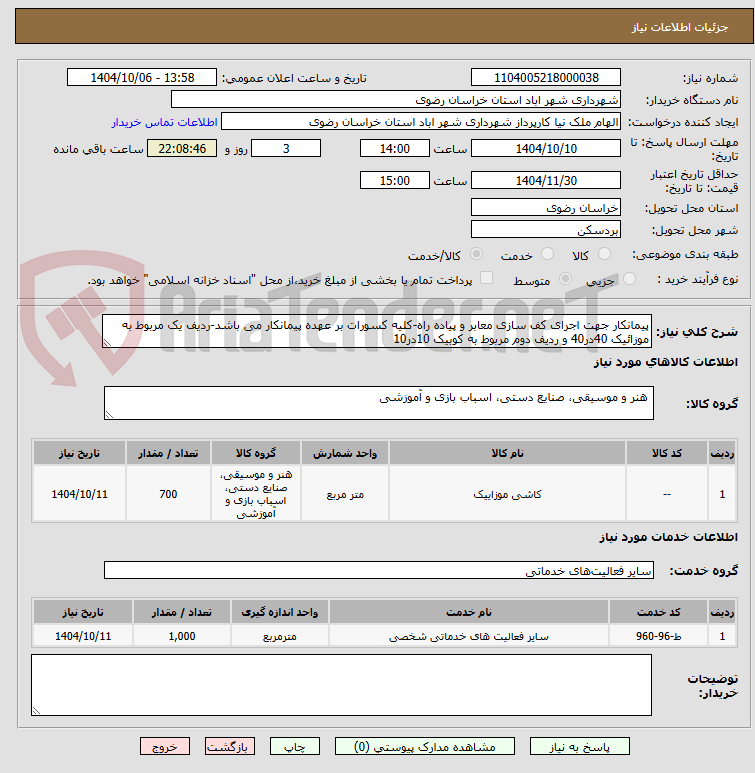Image resolution: width=755 pixels, height=773 pixels.
Task: Choose the جزیی purchase process radio
Action: click(x=629, y=279)
